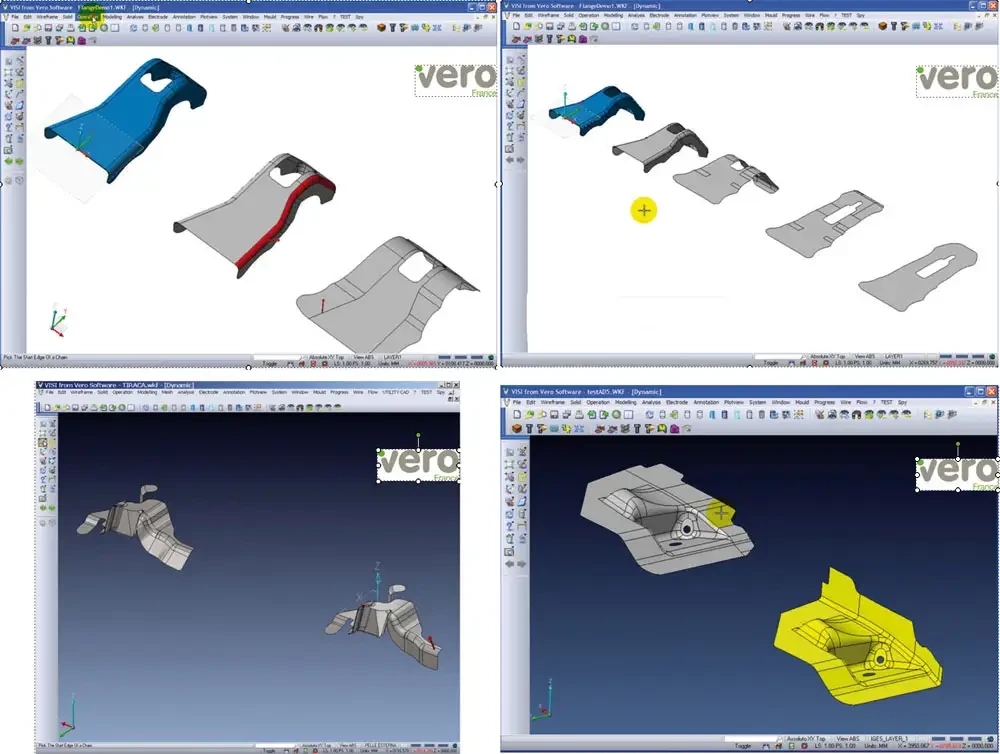Viewport: 1000px width, 754px height.
Task: Click the grey back arrow in testAD5 window sidebar
Action: 510,564
